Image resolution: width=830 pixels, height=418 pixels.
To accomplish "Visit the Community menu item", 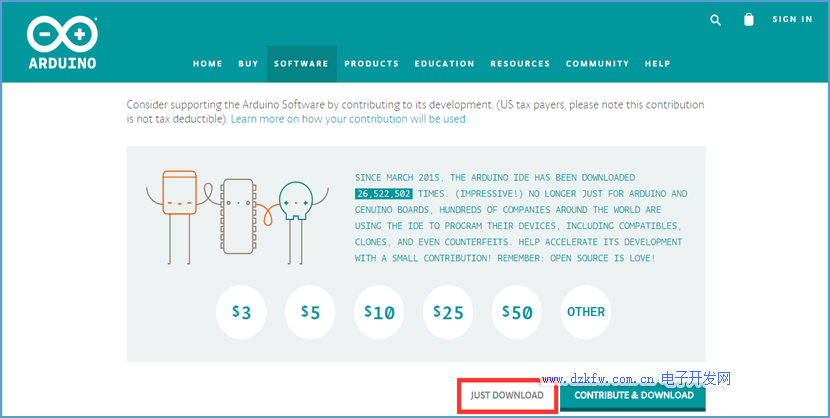I will tap(597, 64).
